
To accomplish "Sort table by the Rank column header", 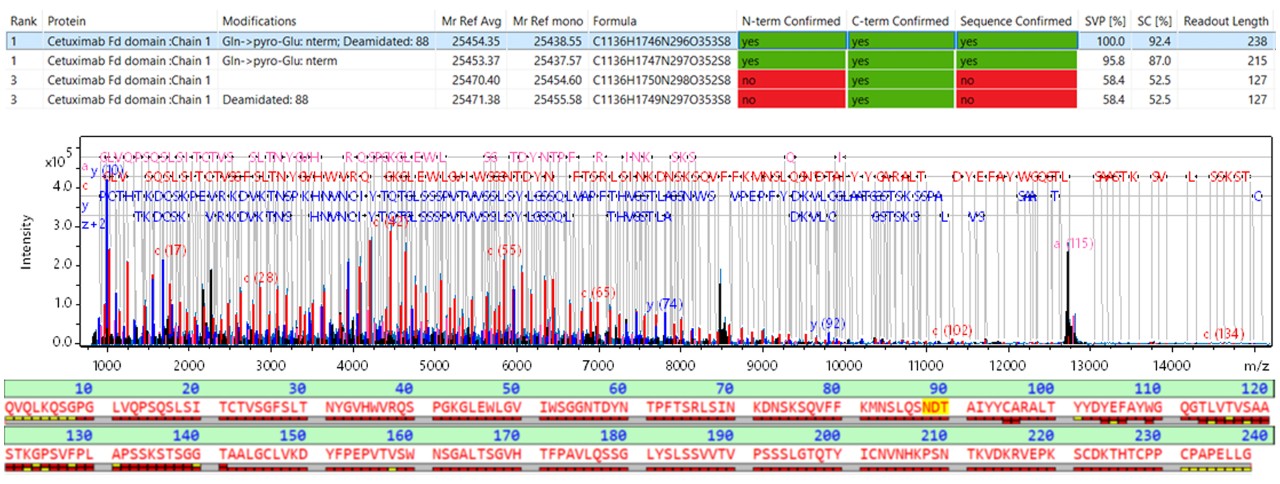I will pos(21,21).
